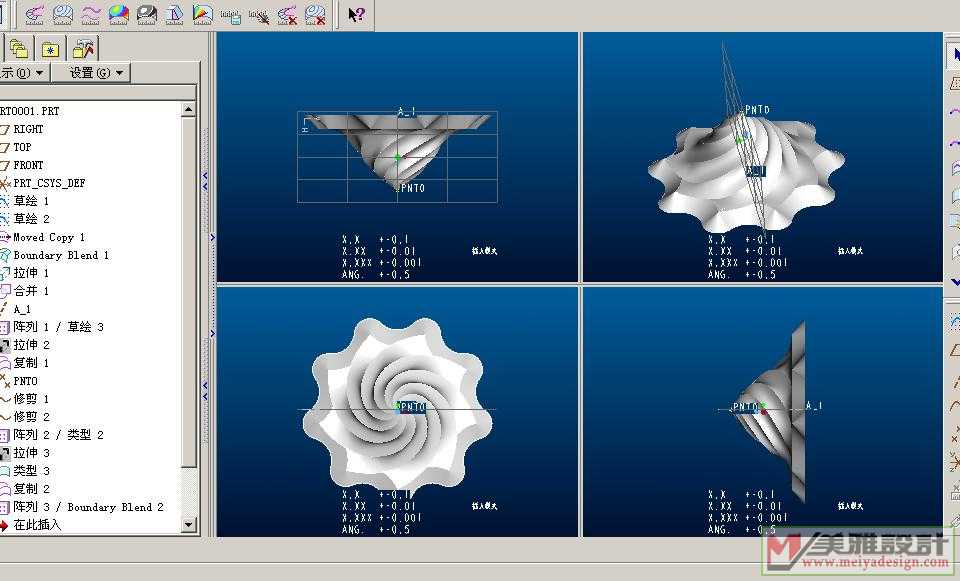
Task: Click the model tree scroll-up arrow
Action: click(x=189, y=110)
